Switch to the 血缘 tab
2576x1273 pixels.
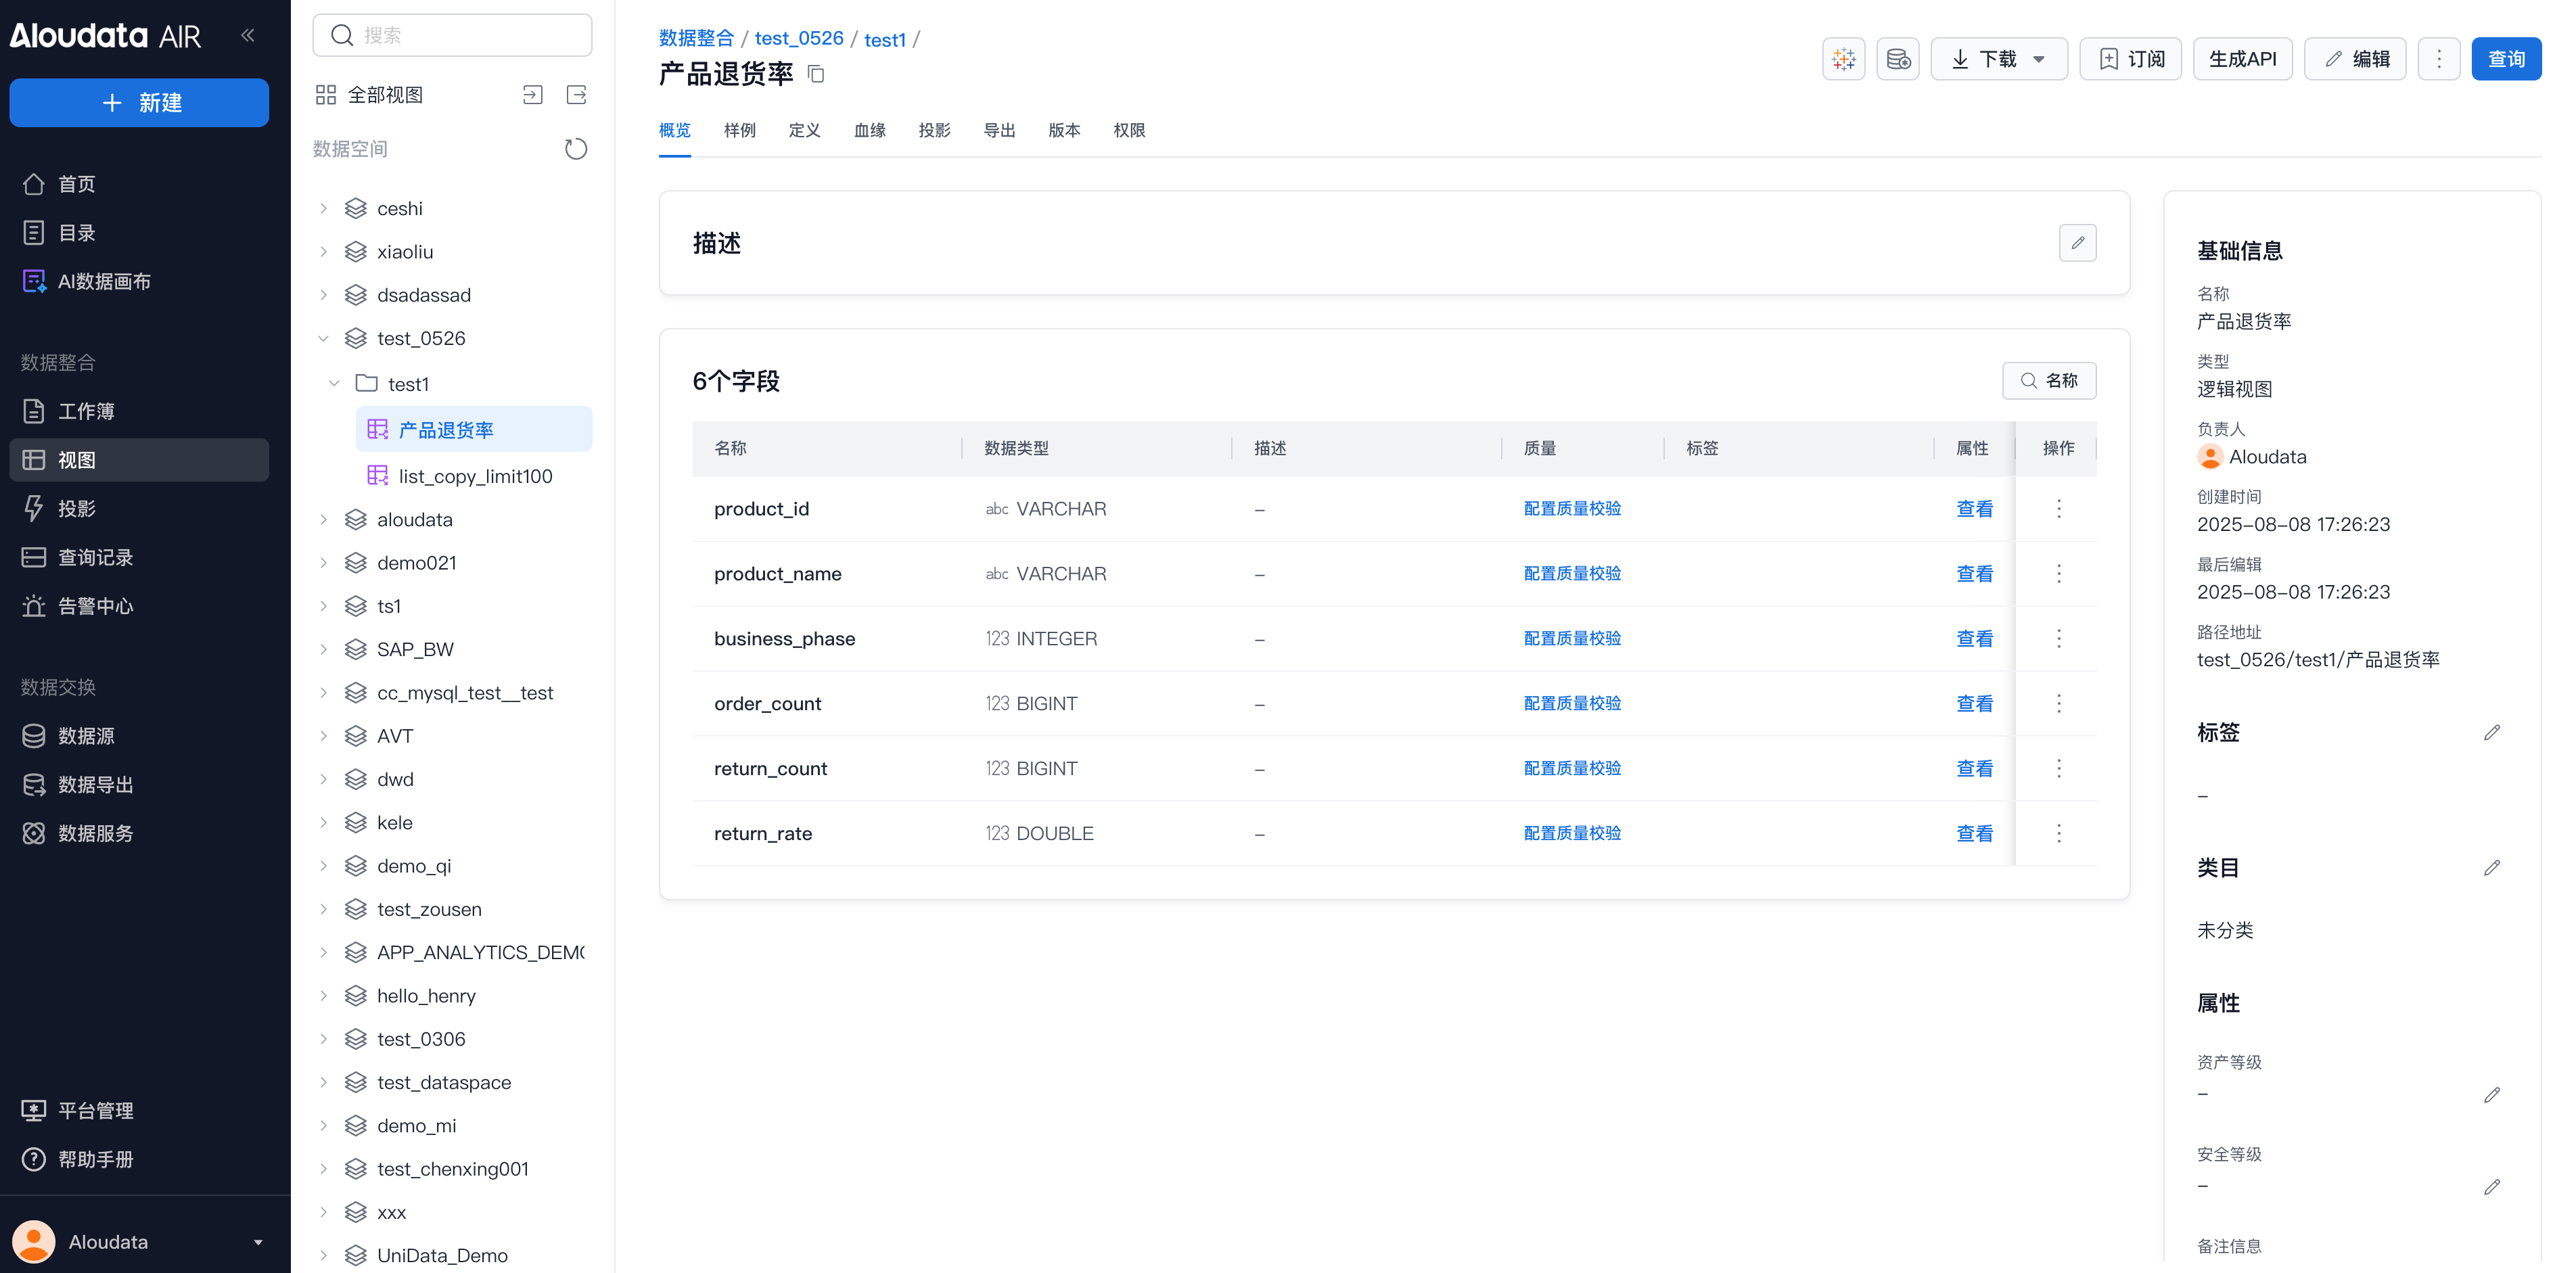[869, 130]
